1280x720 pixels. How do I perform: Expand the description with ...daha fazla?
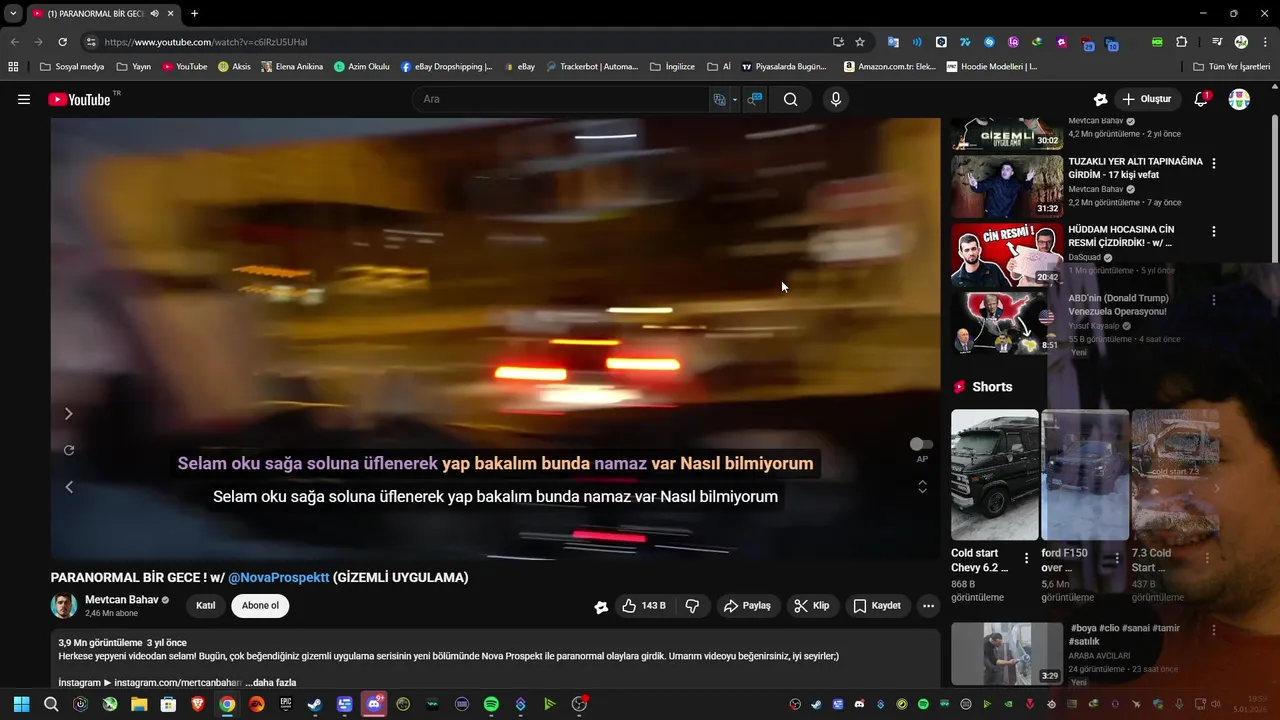point(271,683)
